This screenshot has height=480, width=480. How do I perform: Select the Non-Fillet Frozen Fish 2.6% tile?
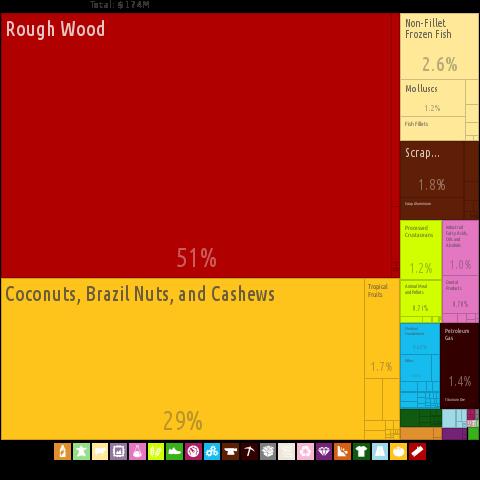[439, 46]
